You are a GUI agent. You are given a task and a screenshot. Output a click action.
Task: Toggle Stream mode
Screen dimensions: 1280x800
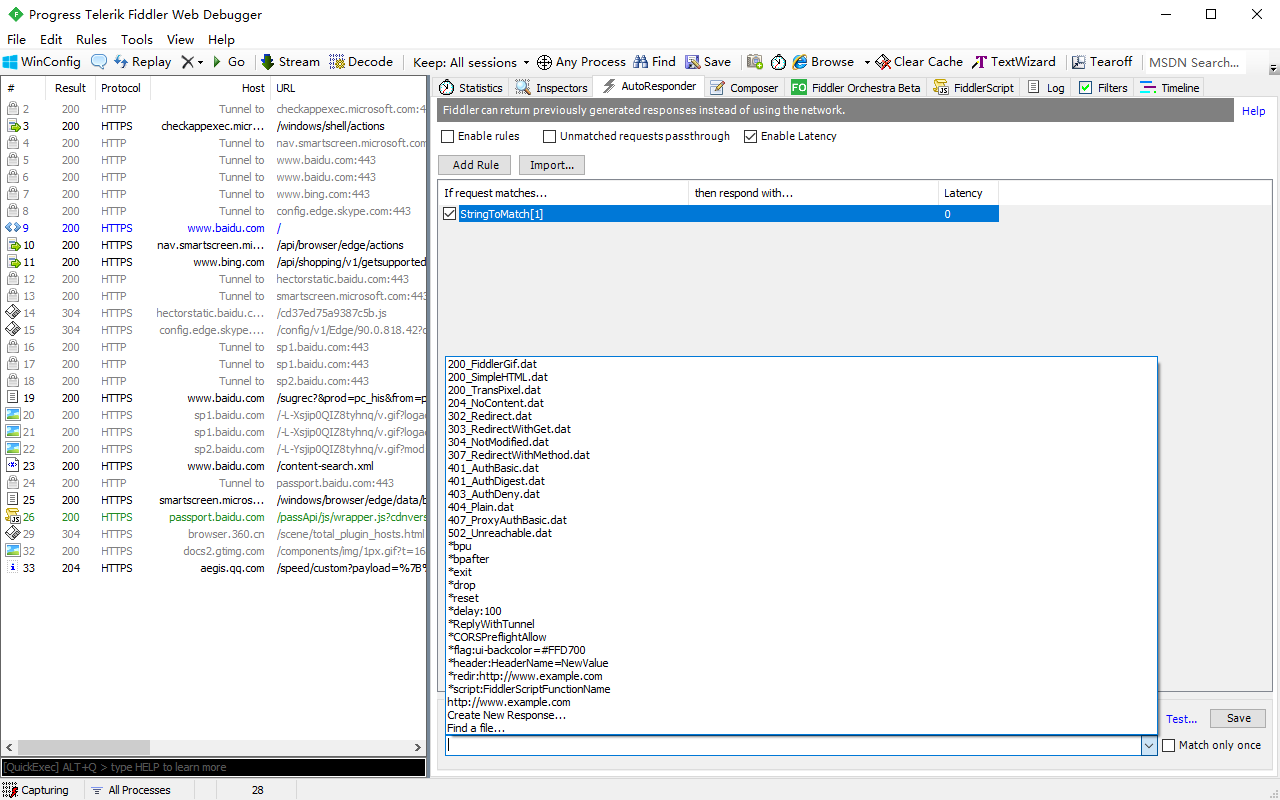[290, 62]
